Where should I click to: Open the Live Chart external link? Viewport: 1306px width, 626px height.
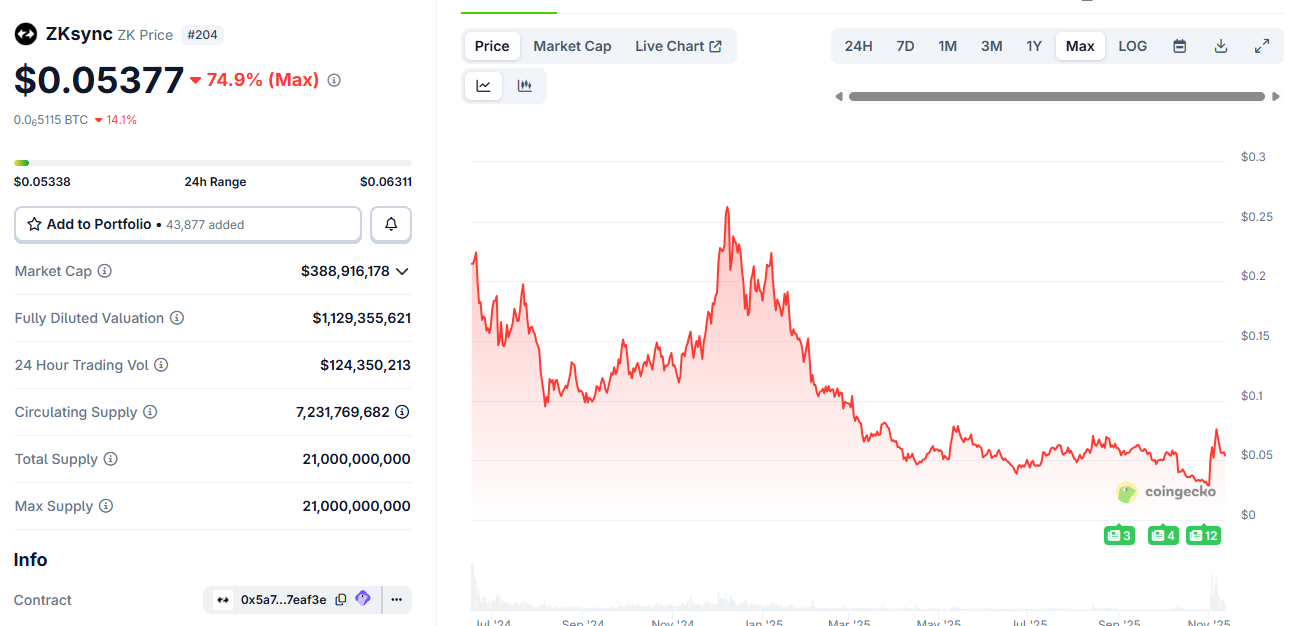[678, 46]
